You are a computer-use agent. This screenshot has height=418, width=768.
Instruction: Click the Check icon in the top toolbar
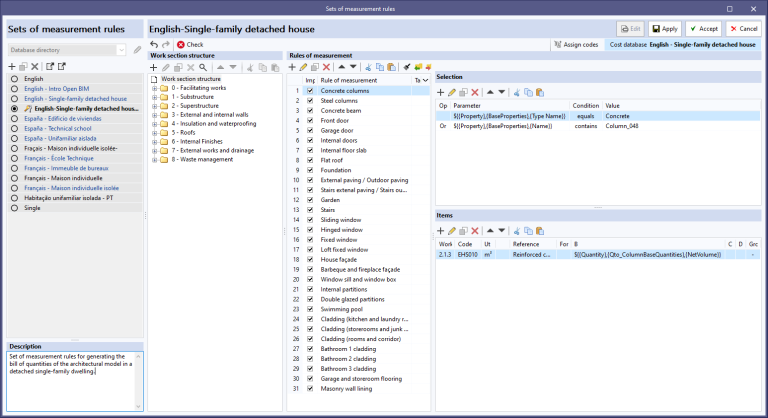pyautogui.click(x=181, y=45)
